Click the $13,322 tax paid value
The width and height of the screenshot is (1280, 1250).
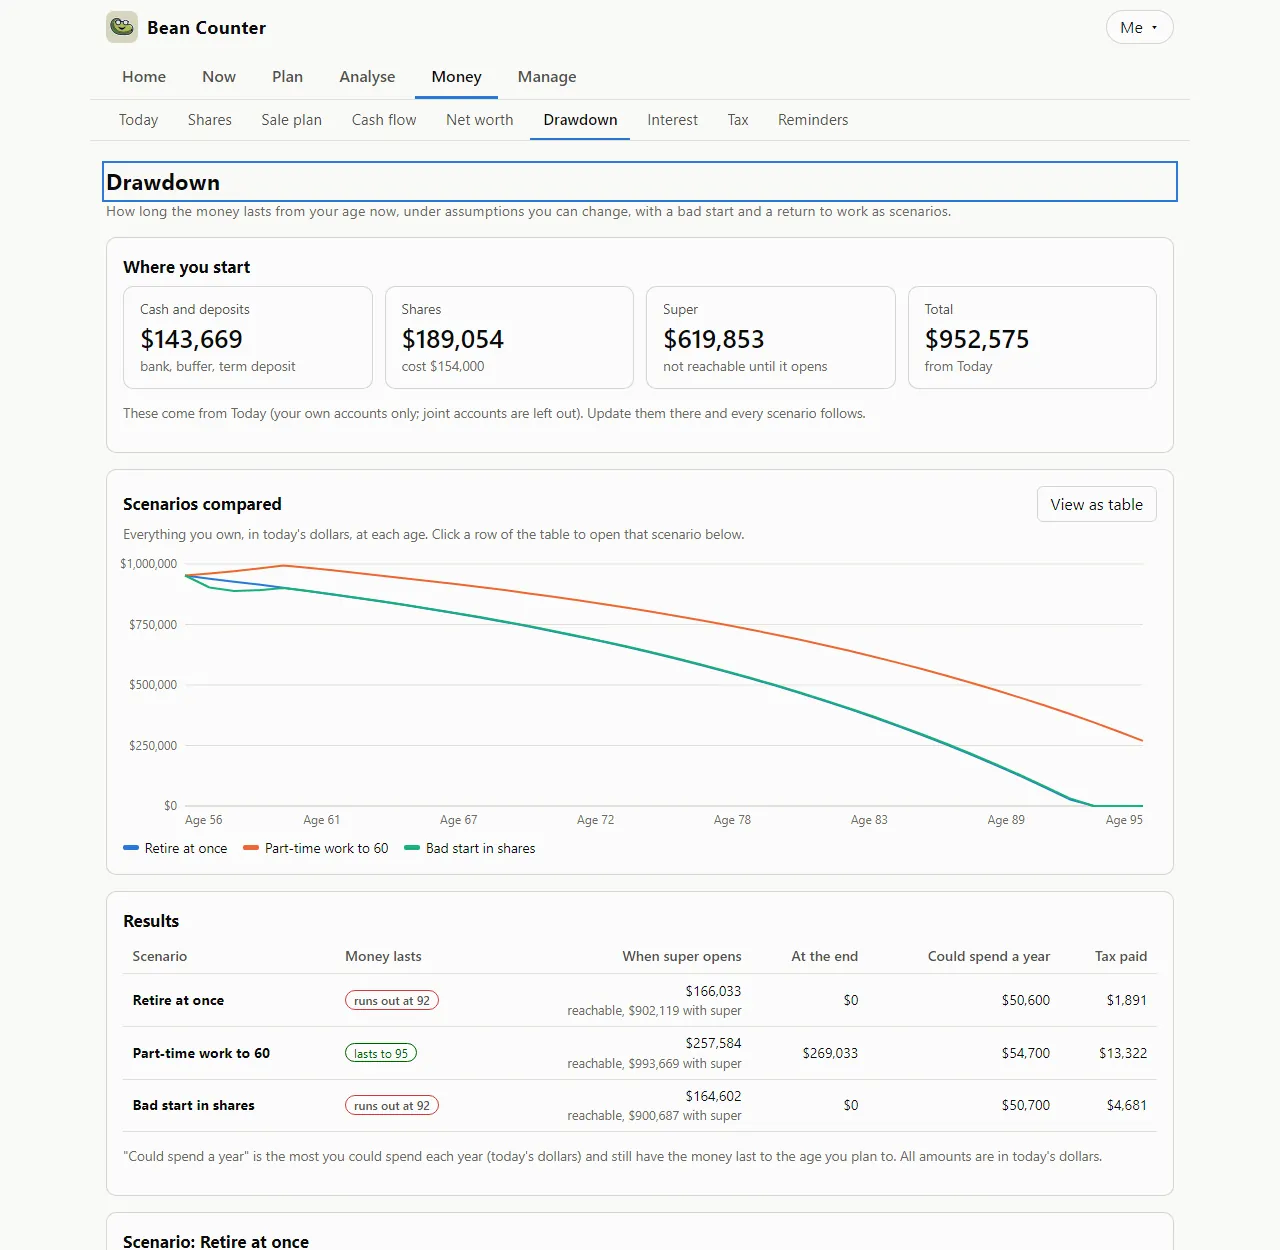click(x=1123, y=1054)
